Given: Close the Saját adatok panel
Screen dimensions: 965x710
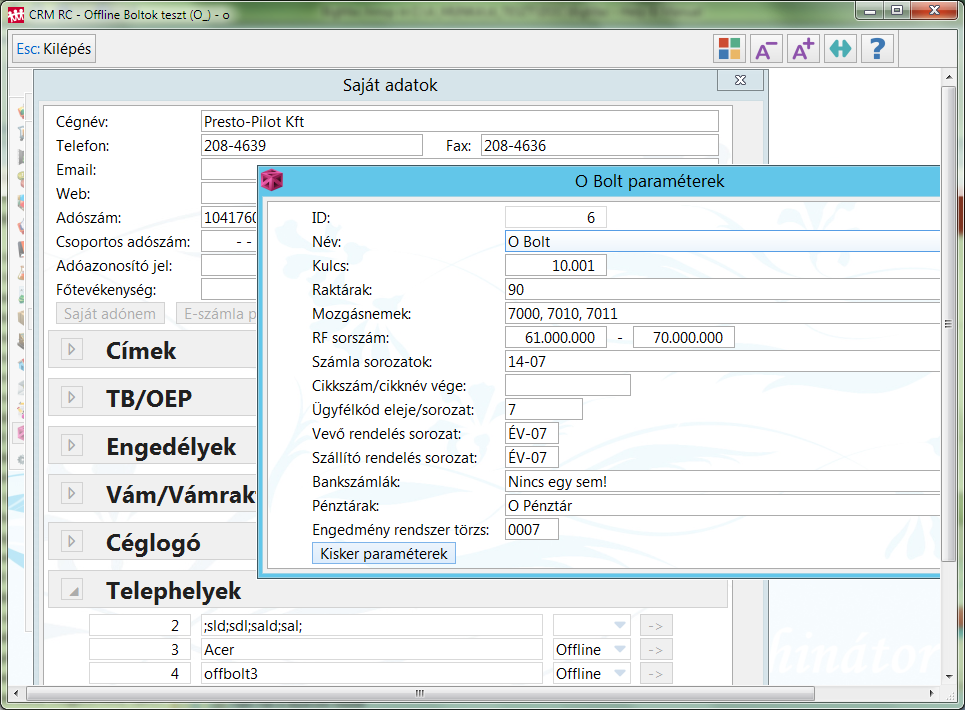Looking at the screenshot, I should (740, 80).
